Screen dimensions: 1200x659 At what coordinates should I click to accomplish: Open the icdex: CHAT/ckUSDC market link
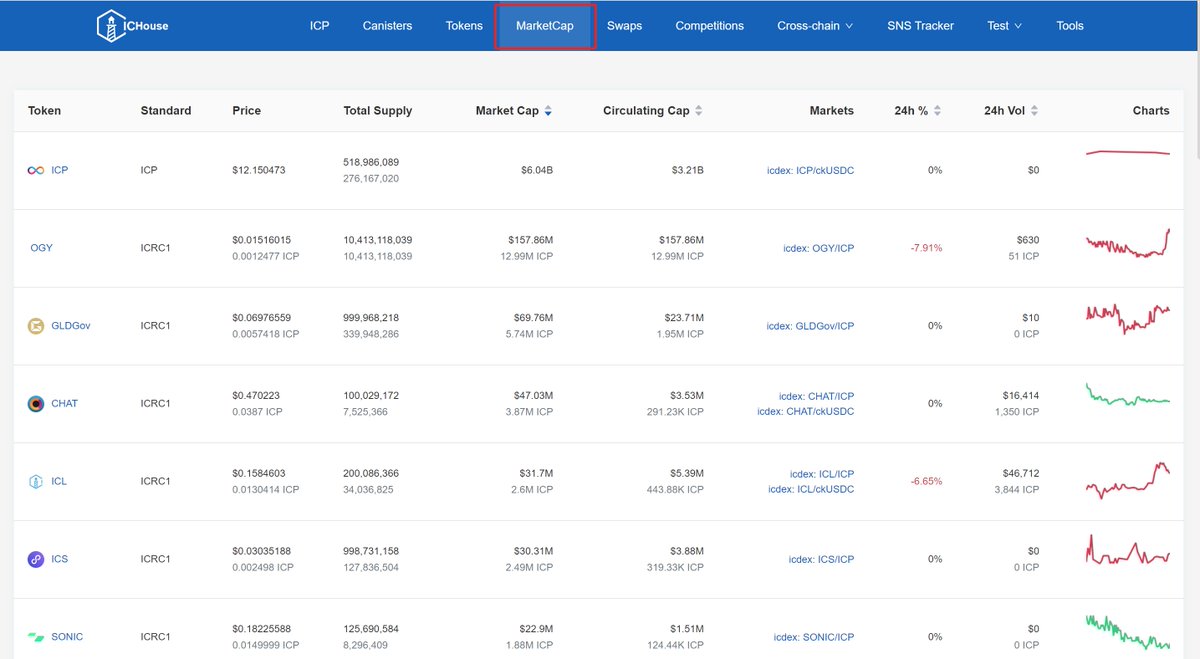[x=806, y=412]
